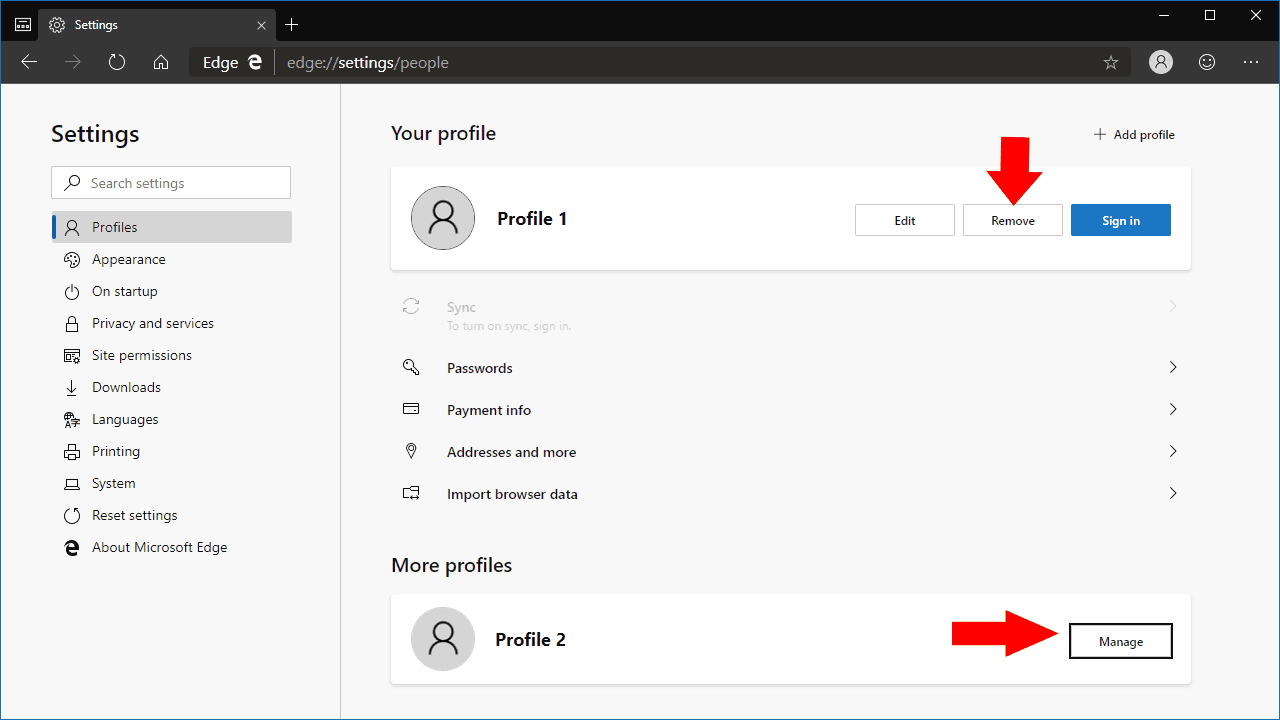Click the Addresses and more label
The height and width of the screenshot is (720, 1280).
point(512,452)
